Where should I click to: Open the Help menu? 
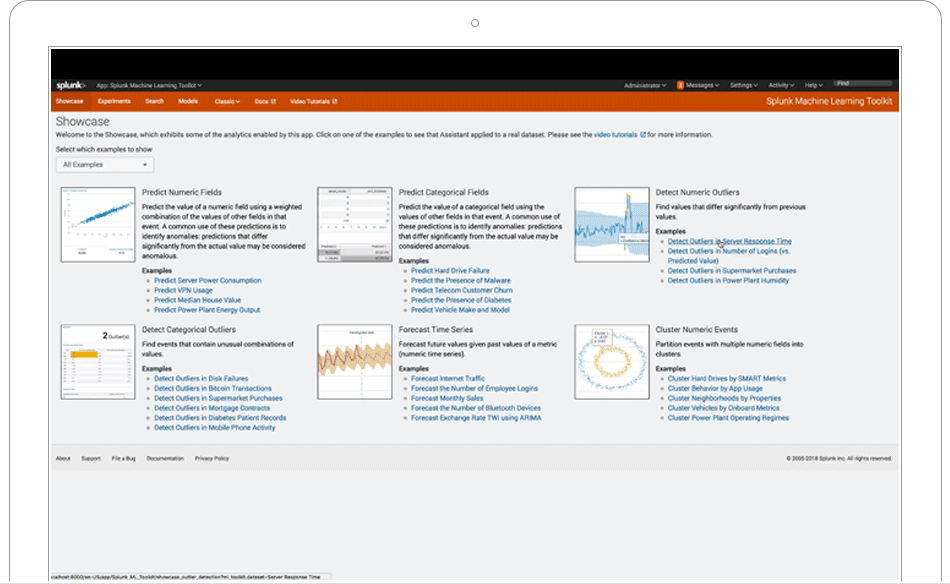[x=814, y=85]
